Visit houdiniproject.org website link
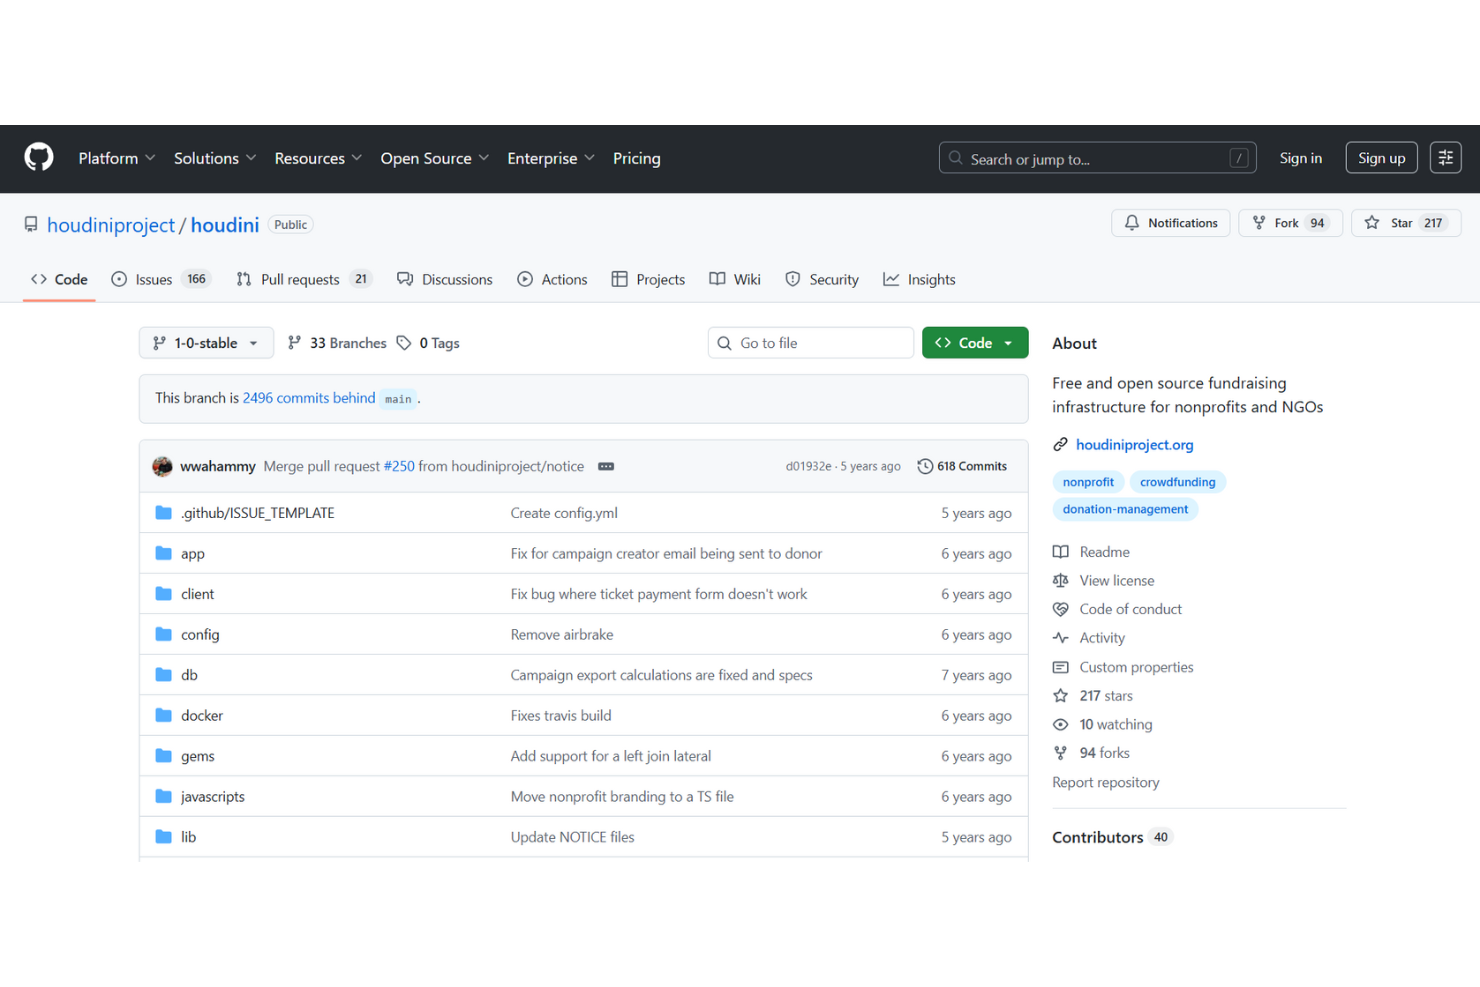The height and width of the screenshot is (987, 1480). tap(1135, 445)
